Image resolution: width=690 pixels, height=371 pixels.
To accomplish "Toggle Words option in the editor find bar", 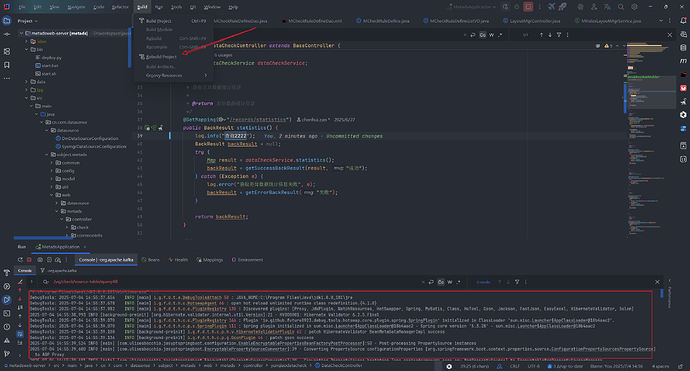I will [x=492, y=35].
